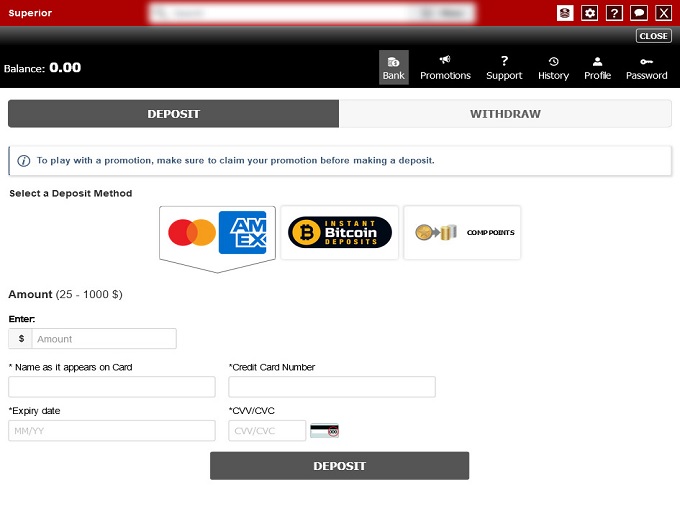The image size is (680, 511).
Task: Click the CVV card hint icon
Action: click(x=324, y=431)
